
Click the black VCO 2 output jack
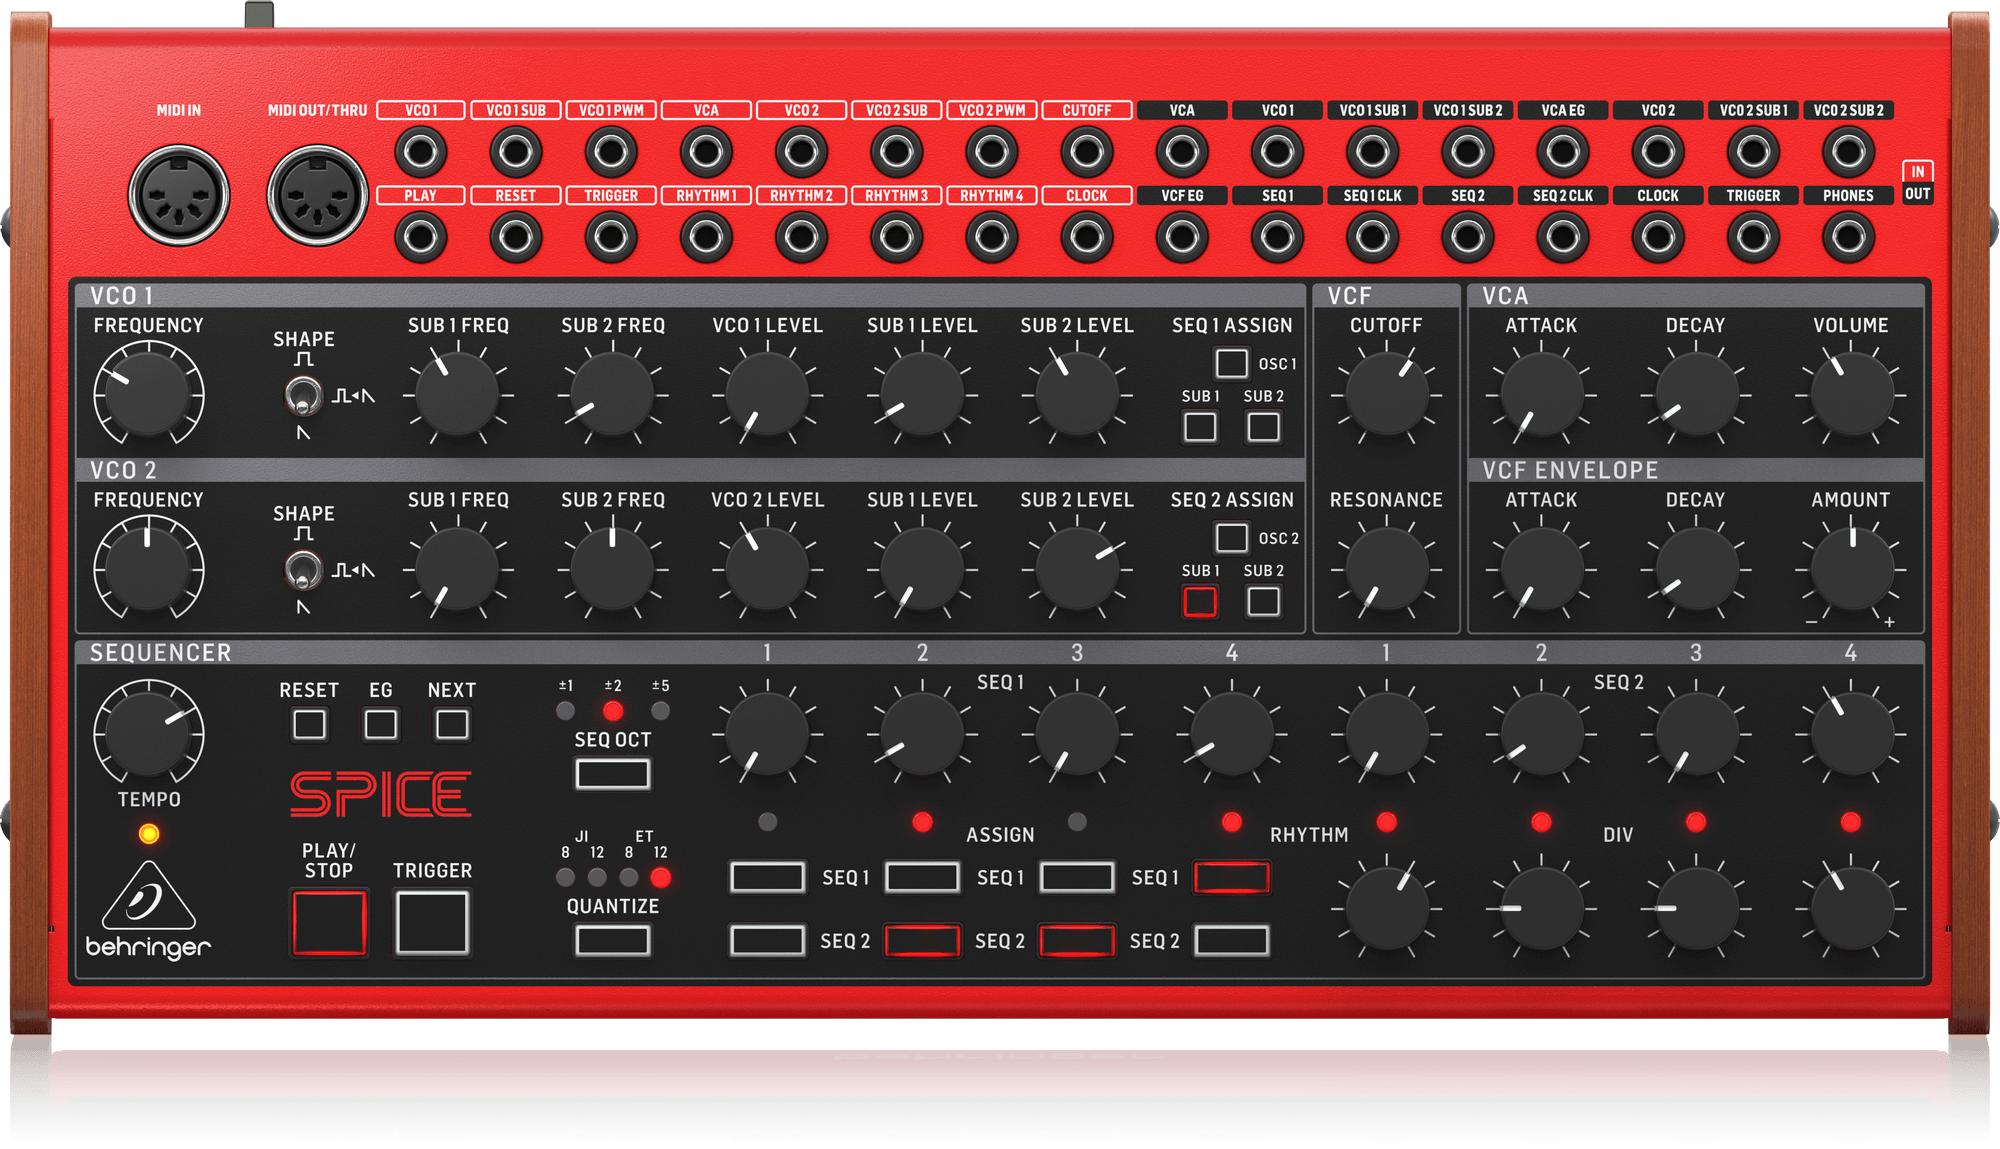pos(1658,152)
